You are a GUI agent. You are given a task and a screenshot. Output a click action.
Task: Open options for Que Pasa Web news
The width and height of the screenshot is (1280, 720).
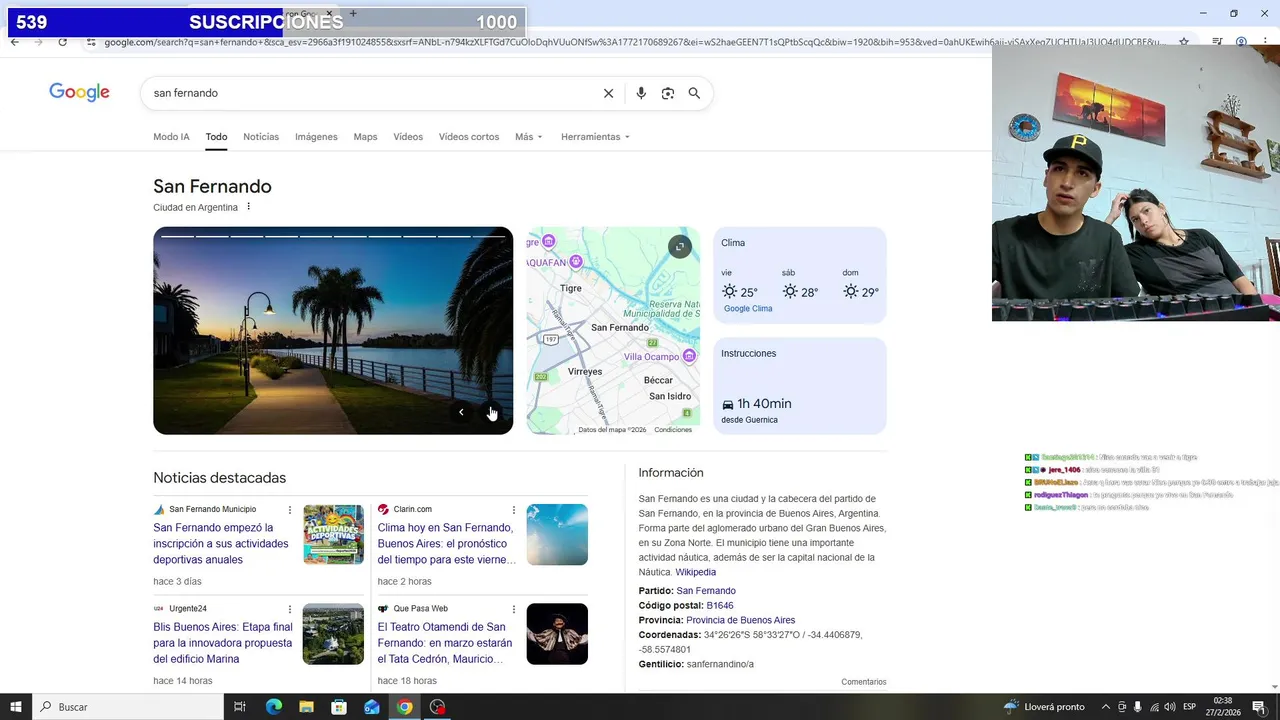tap(514, 609)
